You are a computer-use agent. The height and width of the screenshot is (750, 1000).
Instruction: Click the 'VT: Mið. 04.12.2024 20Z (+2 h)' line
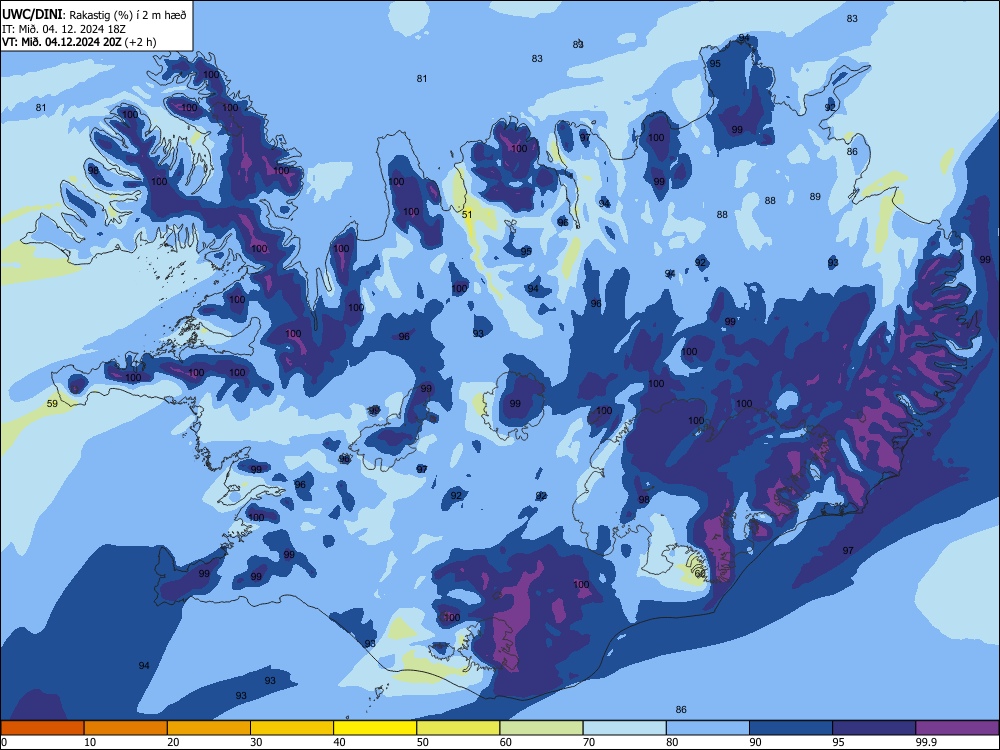(x=79, y=42)
